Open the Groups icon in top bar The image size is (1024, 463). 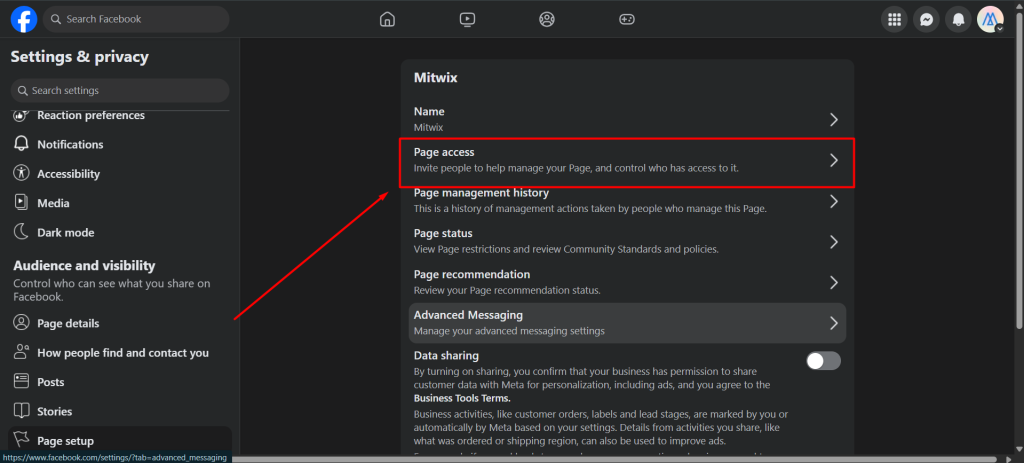point(547,19)
